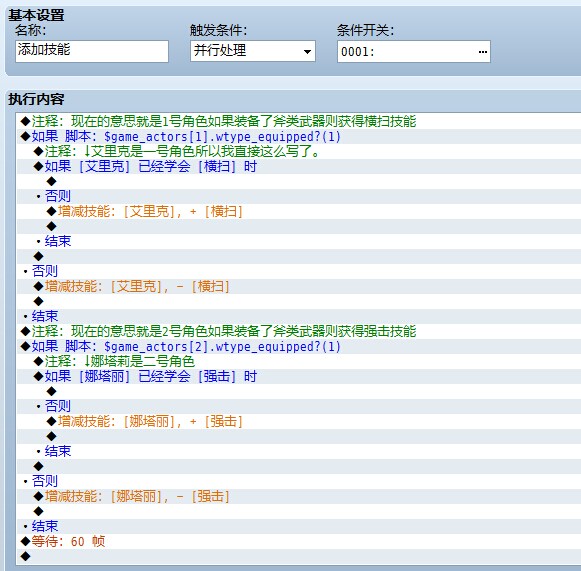
Task: Open the 触发条件 dropdown showing 并行处理
Action: (x=253, y=51)
